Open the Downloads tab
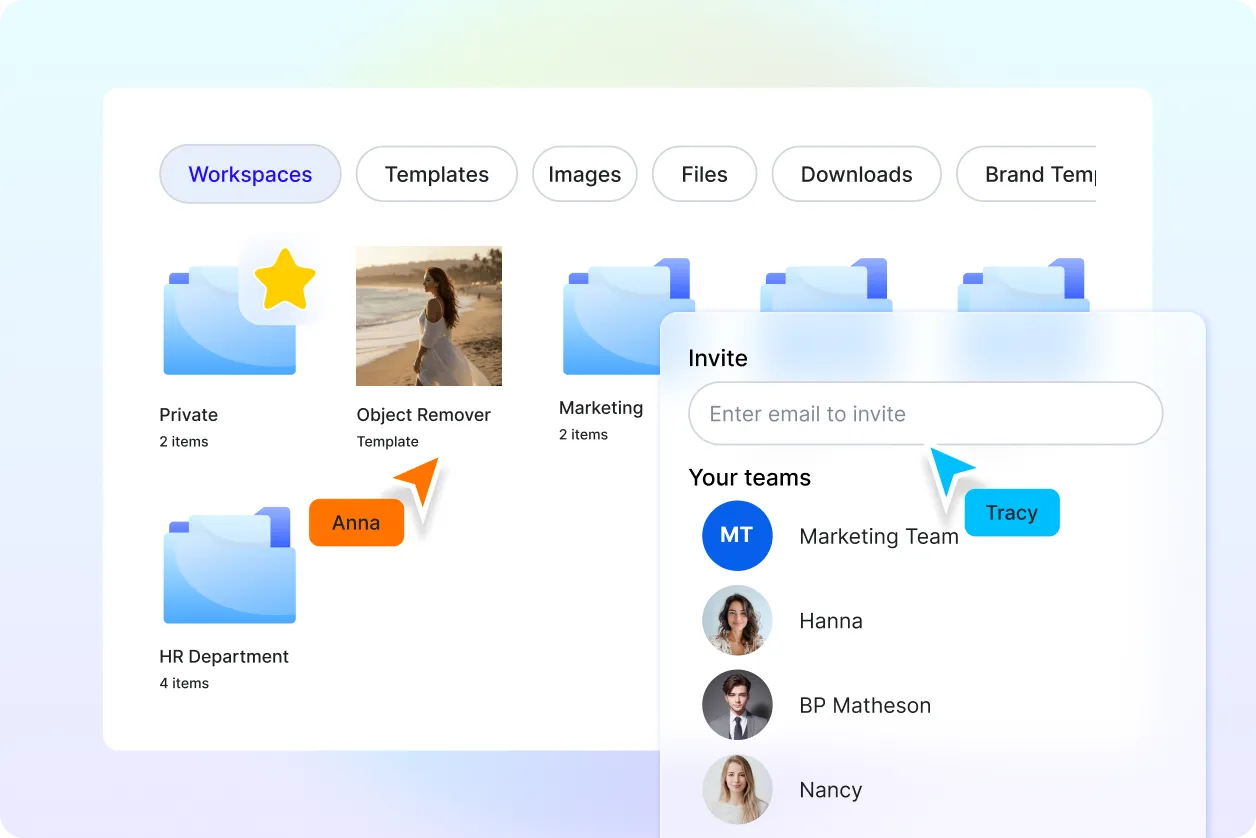The width and height of the screenshot is (1256, 838). pos(856,174)
